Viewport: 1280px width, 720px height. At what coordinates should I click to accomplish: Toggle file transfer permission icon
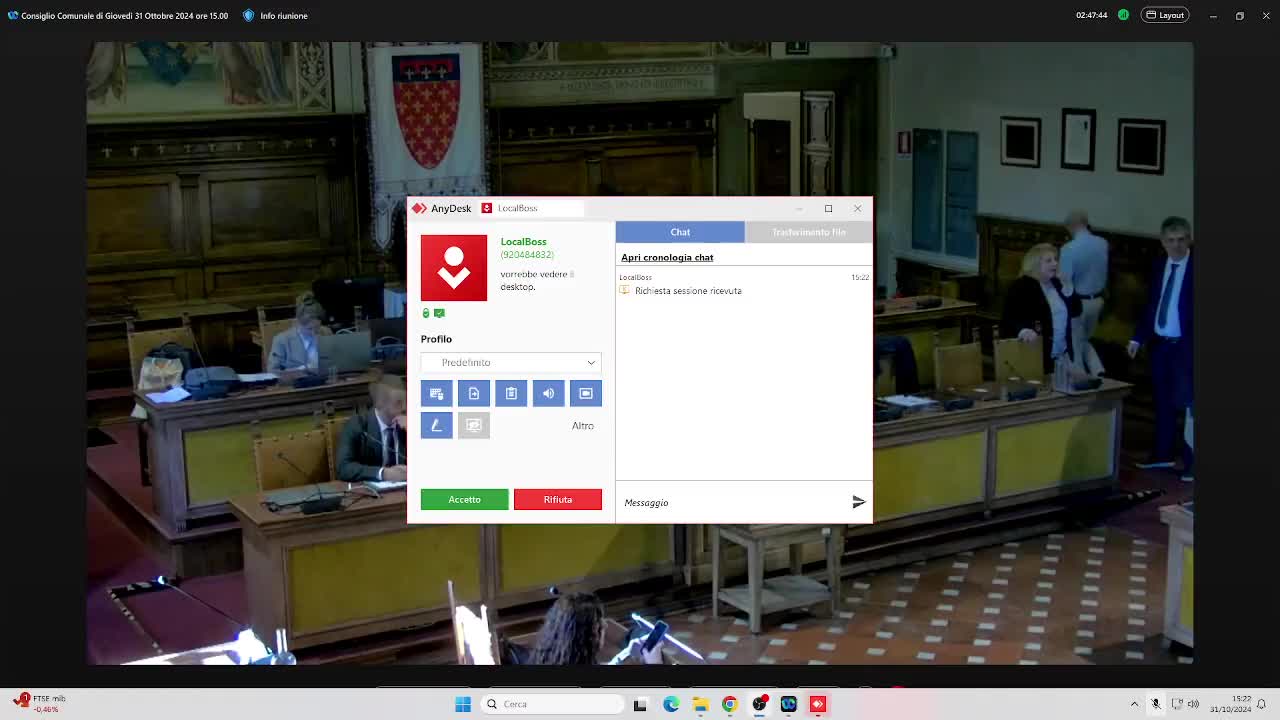(x=474, y=393)
